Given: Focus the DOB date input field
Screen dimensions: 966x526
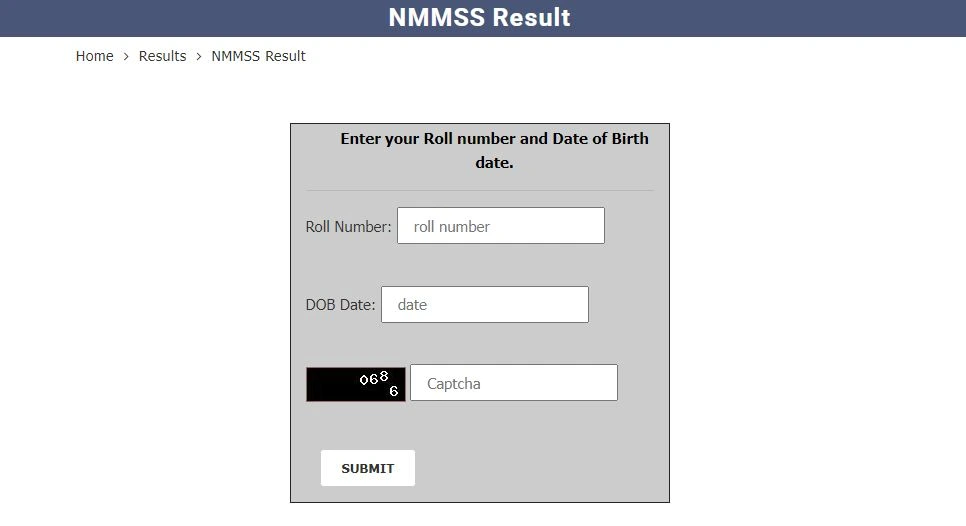Looking at the screenshot, I should click(x=484, y=305).
